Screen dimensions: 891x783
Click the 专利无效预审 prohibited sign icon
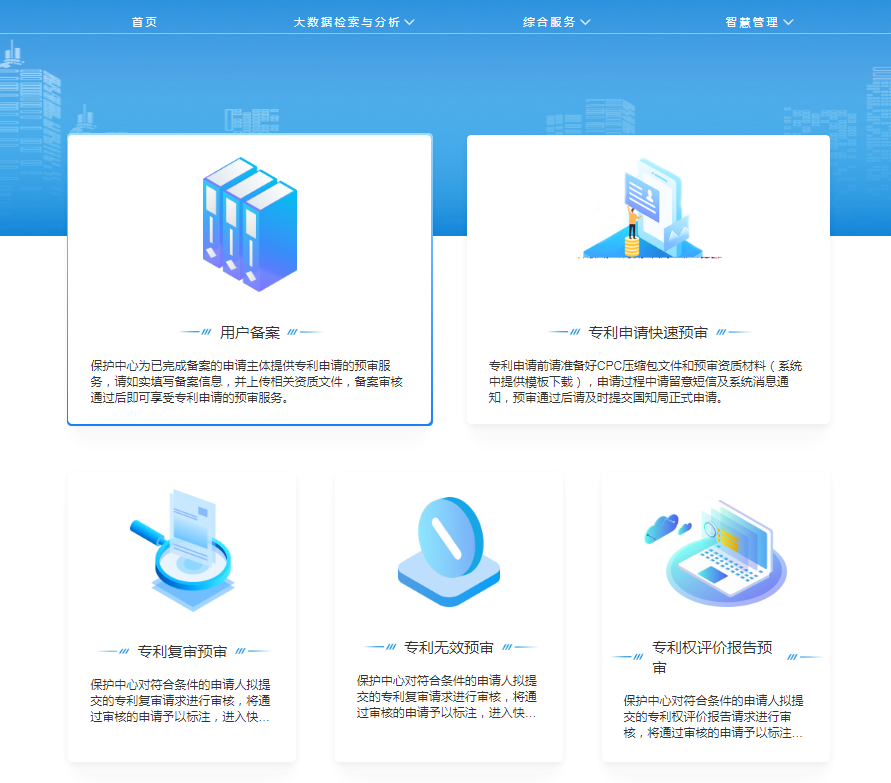point(449,551)
